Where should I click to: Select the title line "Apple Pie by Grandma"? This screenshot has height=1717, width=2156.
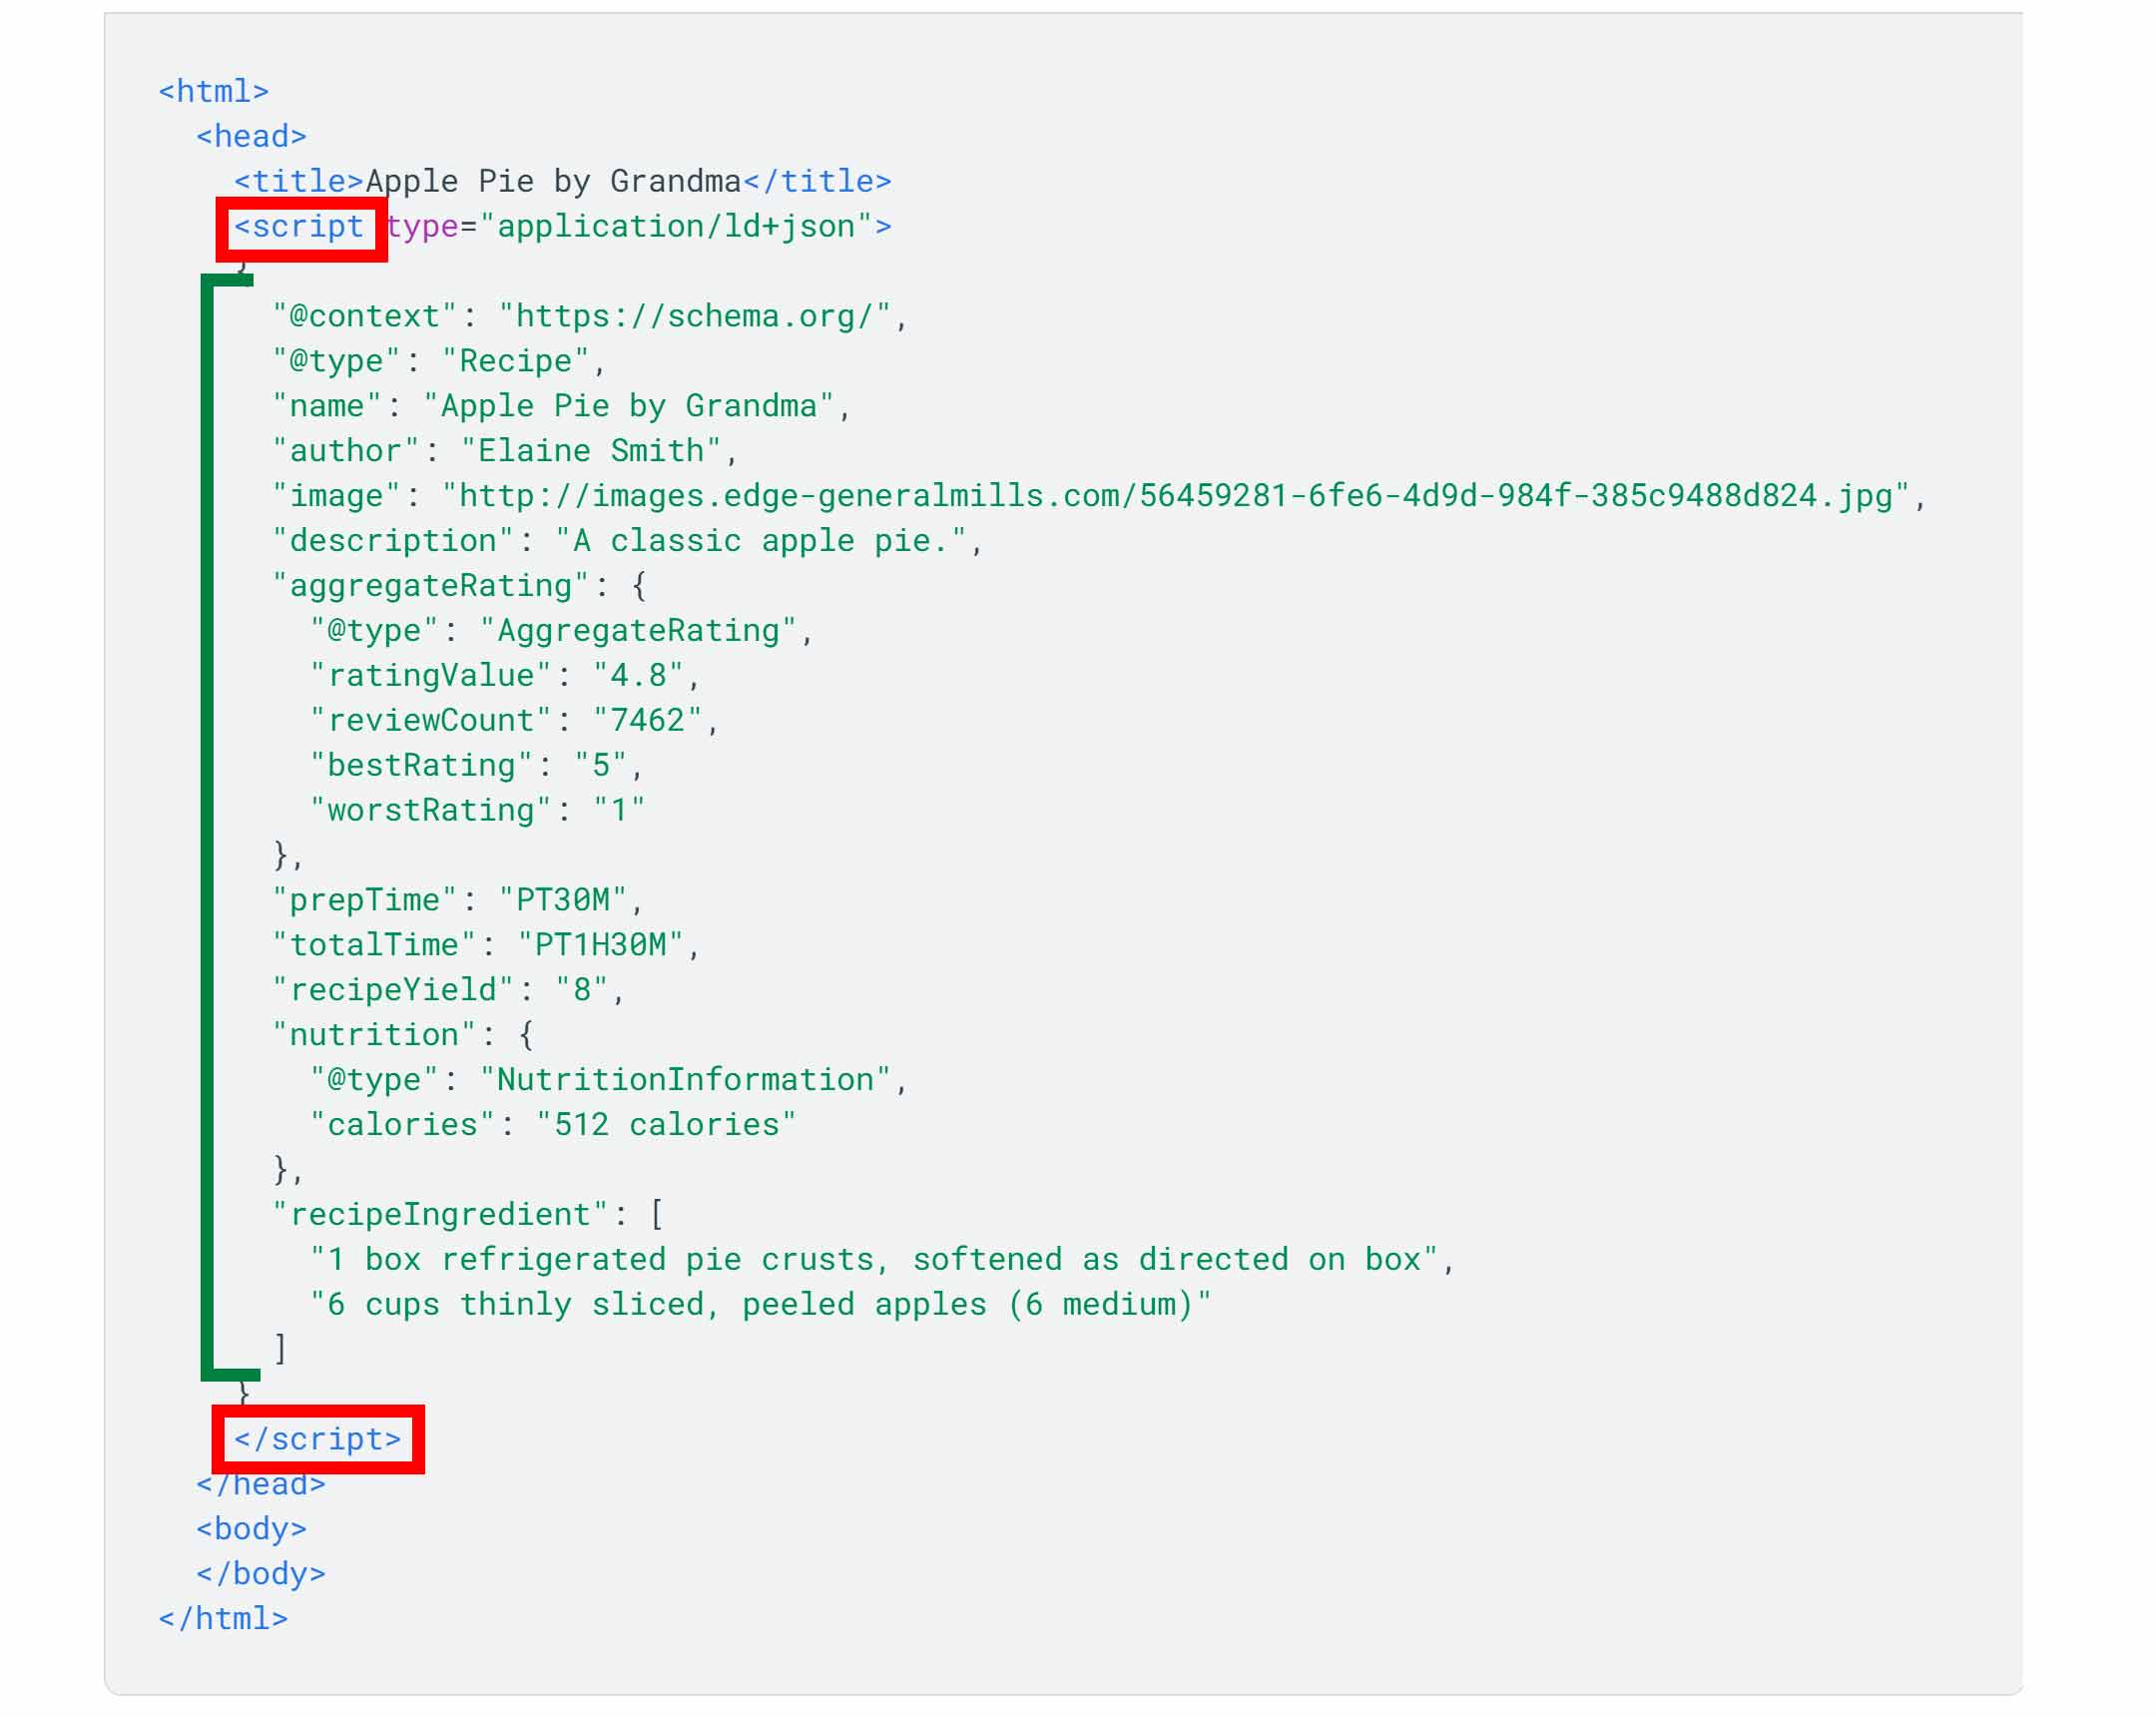(563, 182)
